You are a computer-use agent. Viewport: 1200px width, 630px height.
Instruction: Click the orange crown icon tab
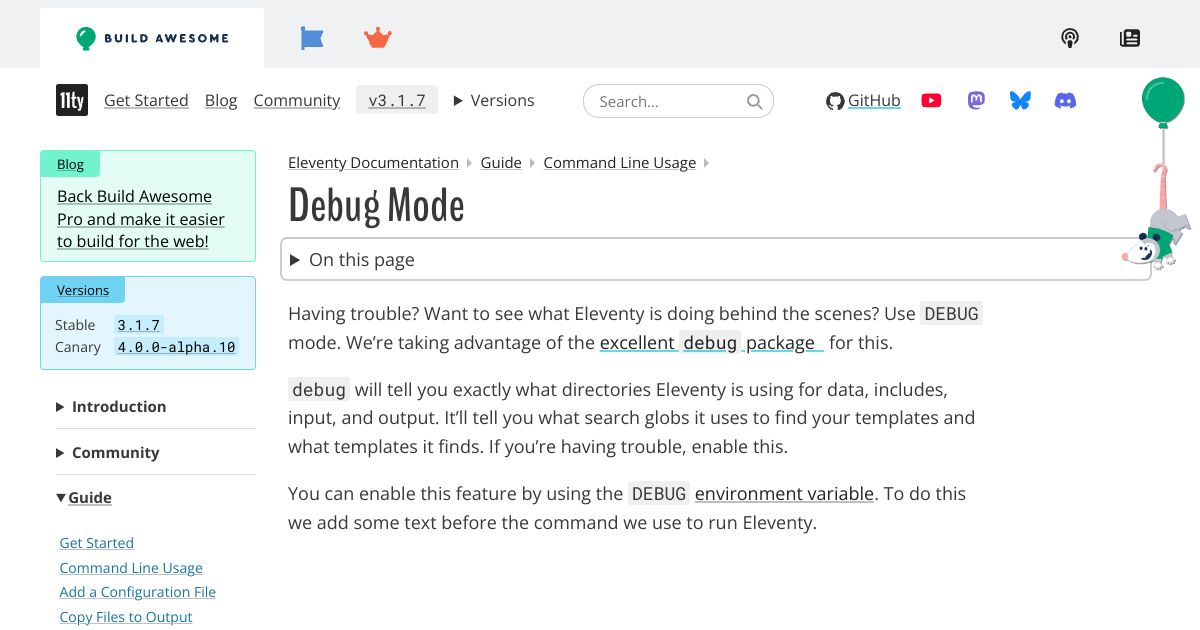pyautogui.click(x=378, y=38)
